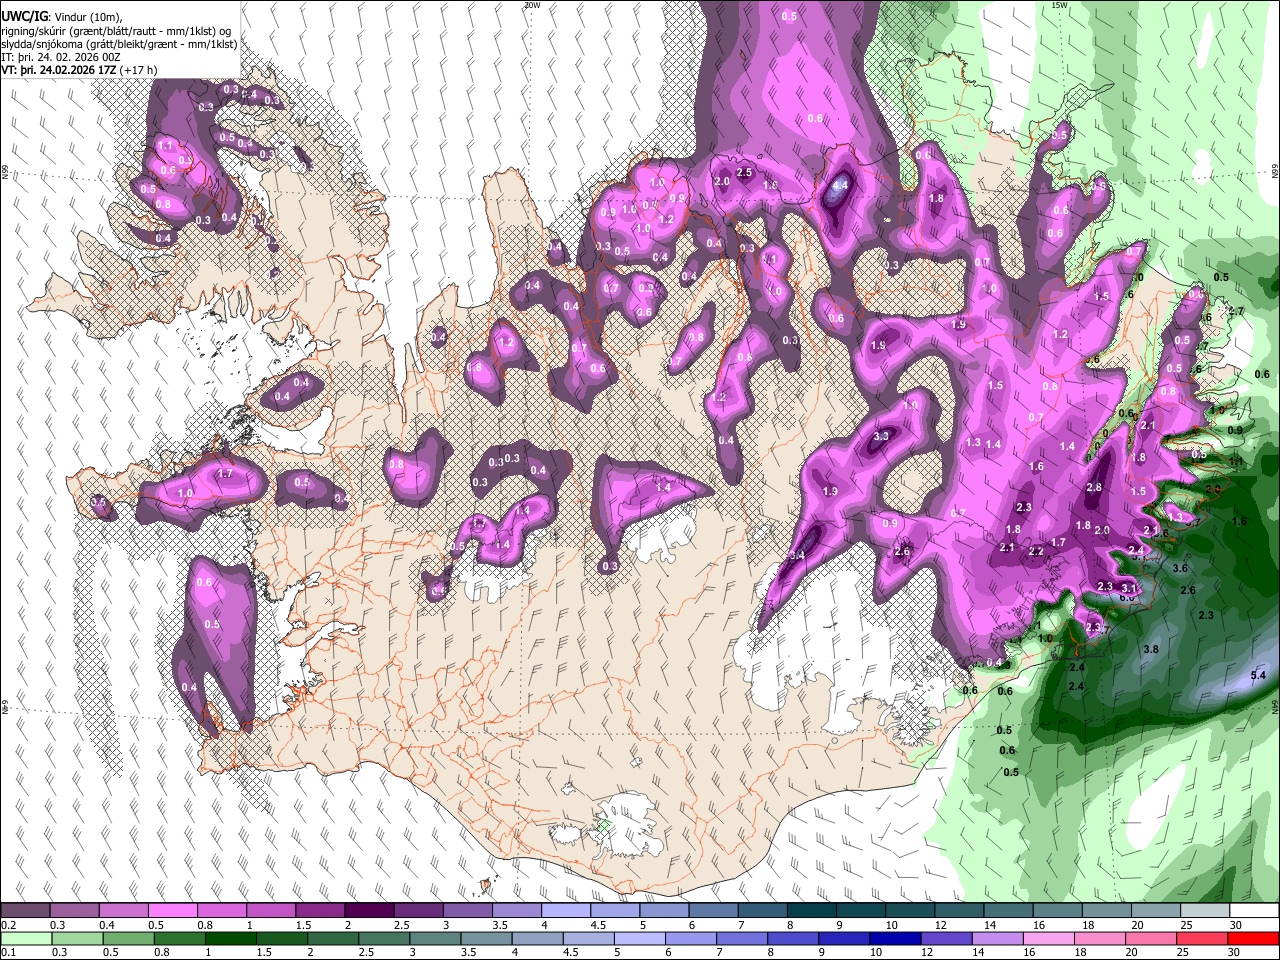Click the 'IT: þri. 24. 02. 2026 00Z' line
1280x960 pixels.
tap(61, 57)
